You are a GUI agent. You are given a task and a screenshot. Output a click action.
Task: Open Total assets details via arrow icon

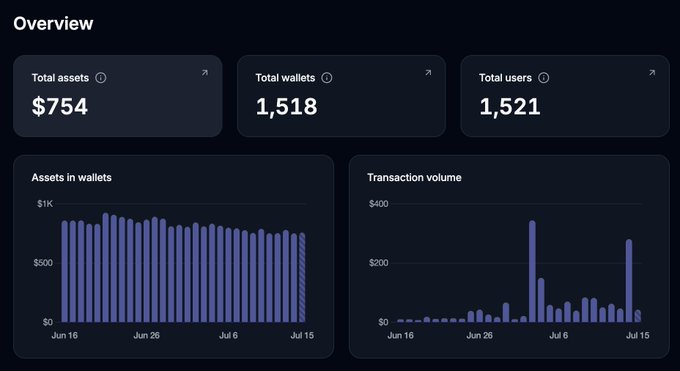point(205,73)
